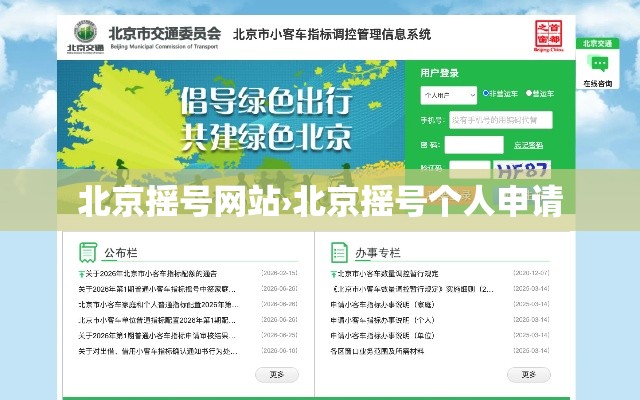The height and width of the screenshot is (400, 640).
Task: Open 北京市小客车数量调控暂行规定 link
Action: tap(388, 274)
